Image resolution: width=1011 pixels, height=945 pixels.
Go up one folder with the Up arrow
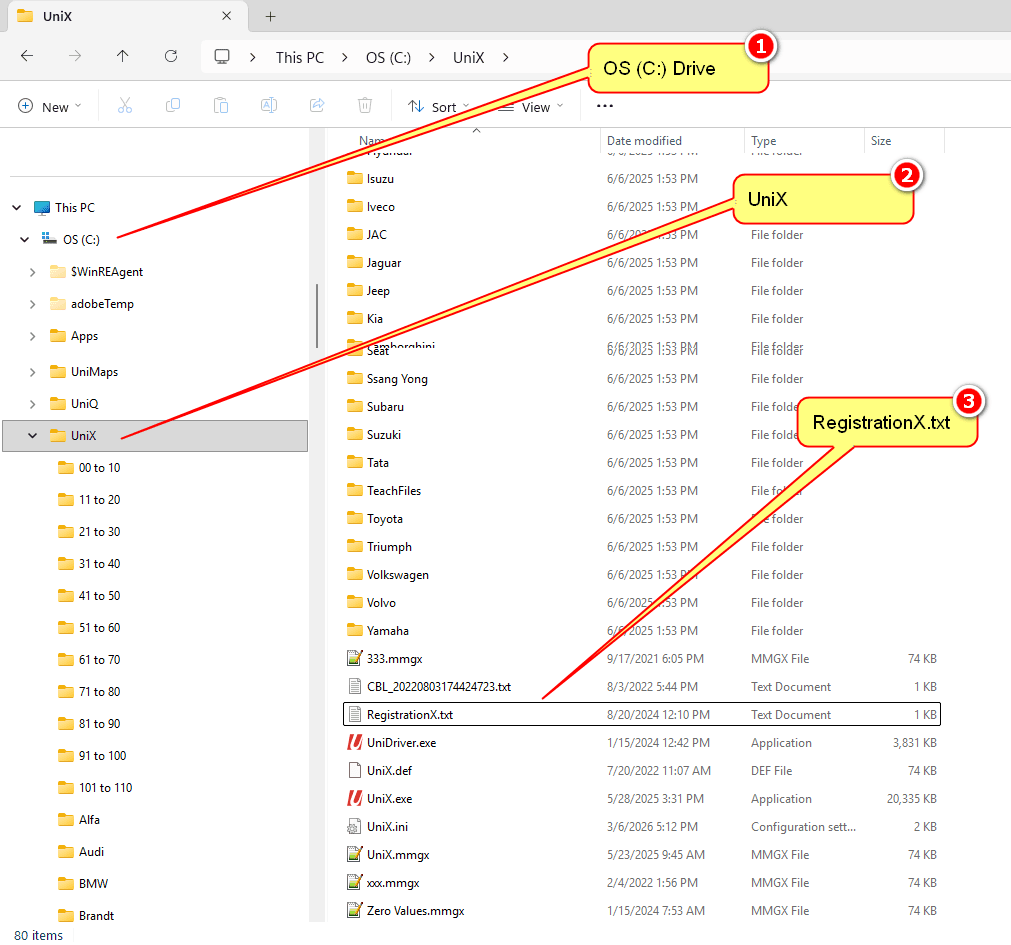tap(123, 57)
